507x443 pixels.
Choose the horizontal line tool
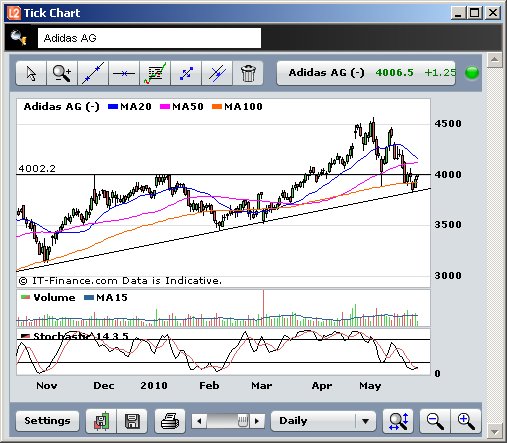pyautogui.click(x=124, y=73)
